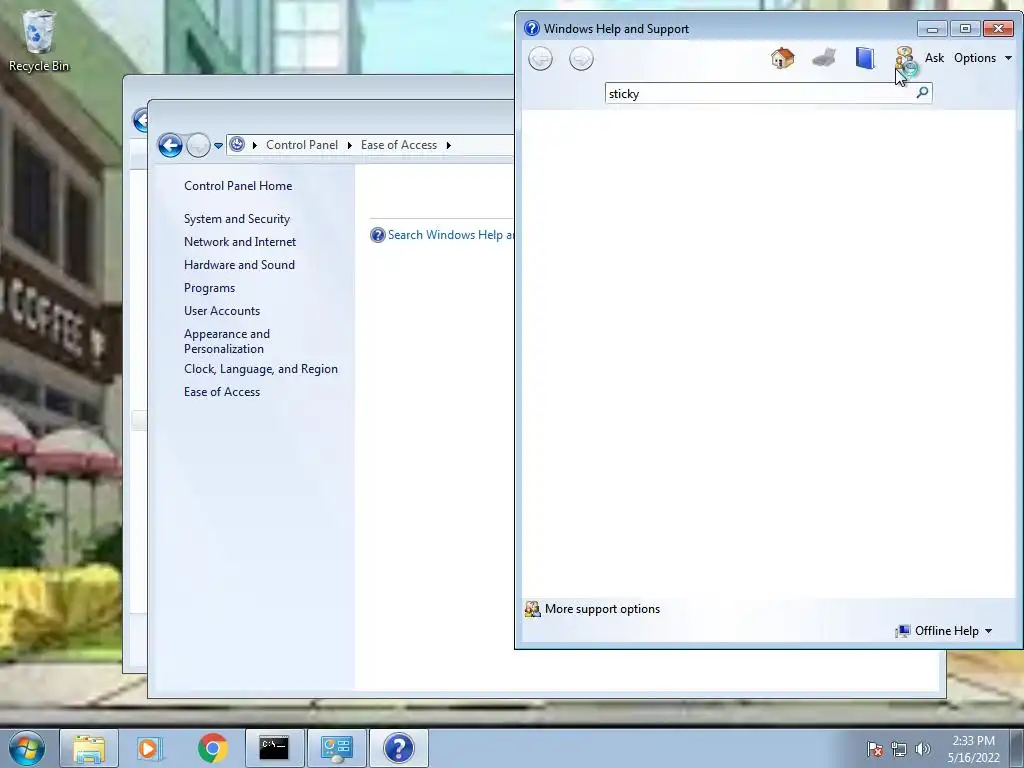This screenshot has width=1024, height=768.
Task: Go to Help and Support home
Action: [x=782, y=58]
